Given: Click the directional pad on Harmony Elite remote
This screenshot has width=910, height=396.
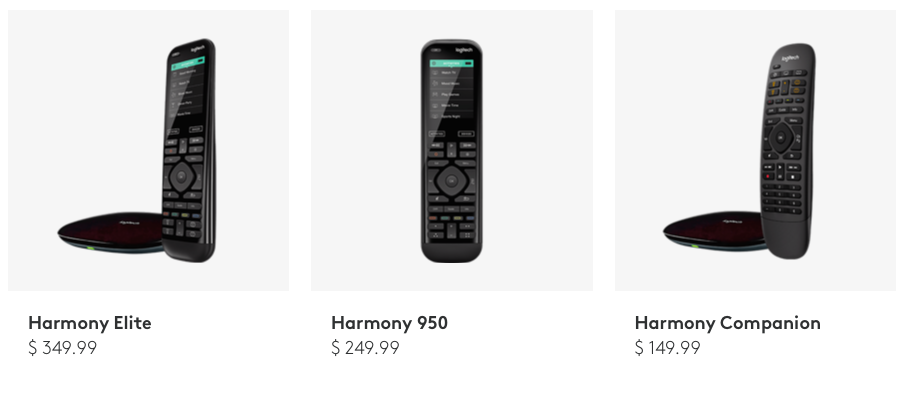Looking at the screenshot, I should [x=181, y=177].
